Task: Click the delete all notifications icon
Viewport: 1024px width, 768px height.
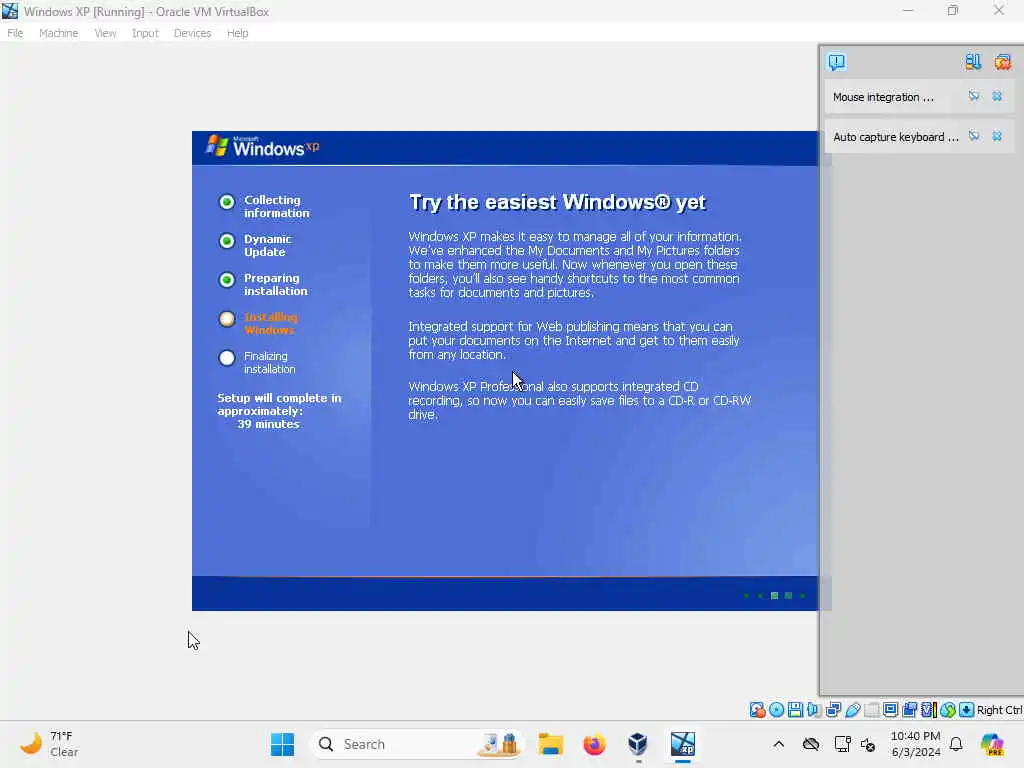Action: coord(1002,62)
